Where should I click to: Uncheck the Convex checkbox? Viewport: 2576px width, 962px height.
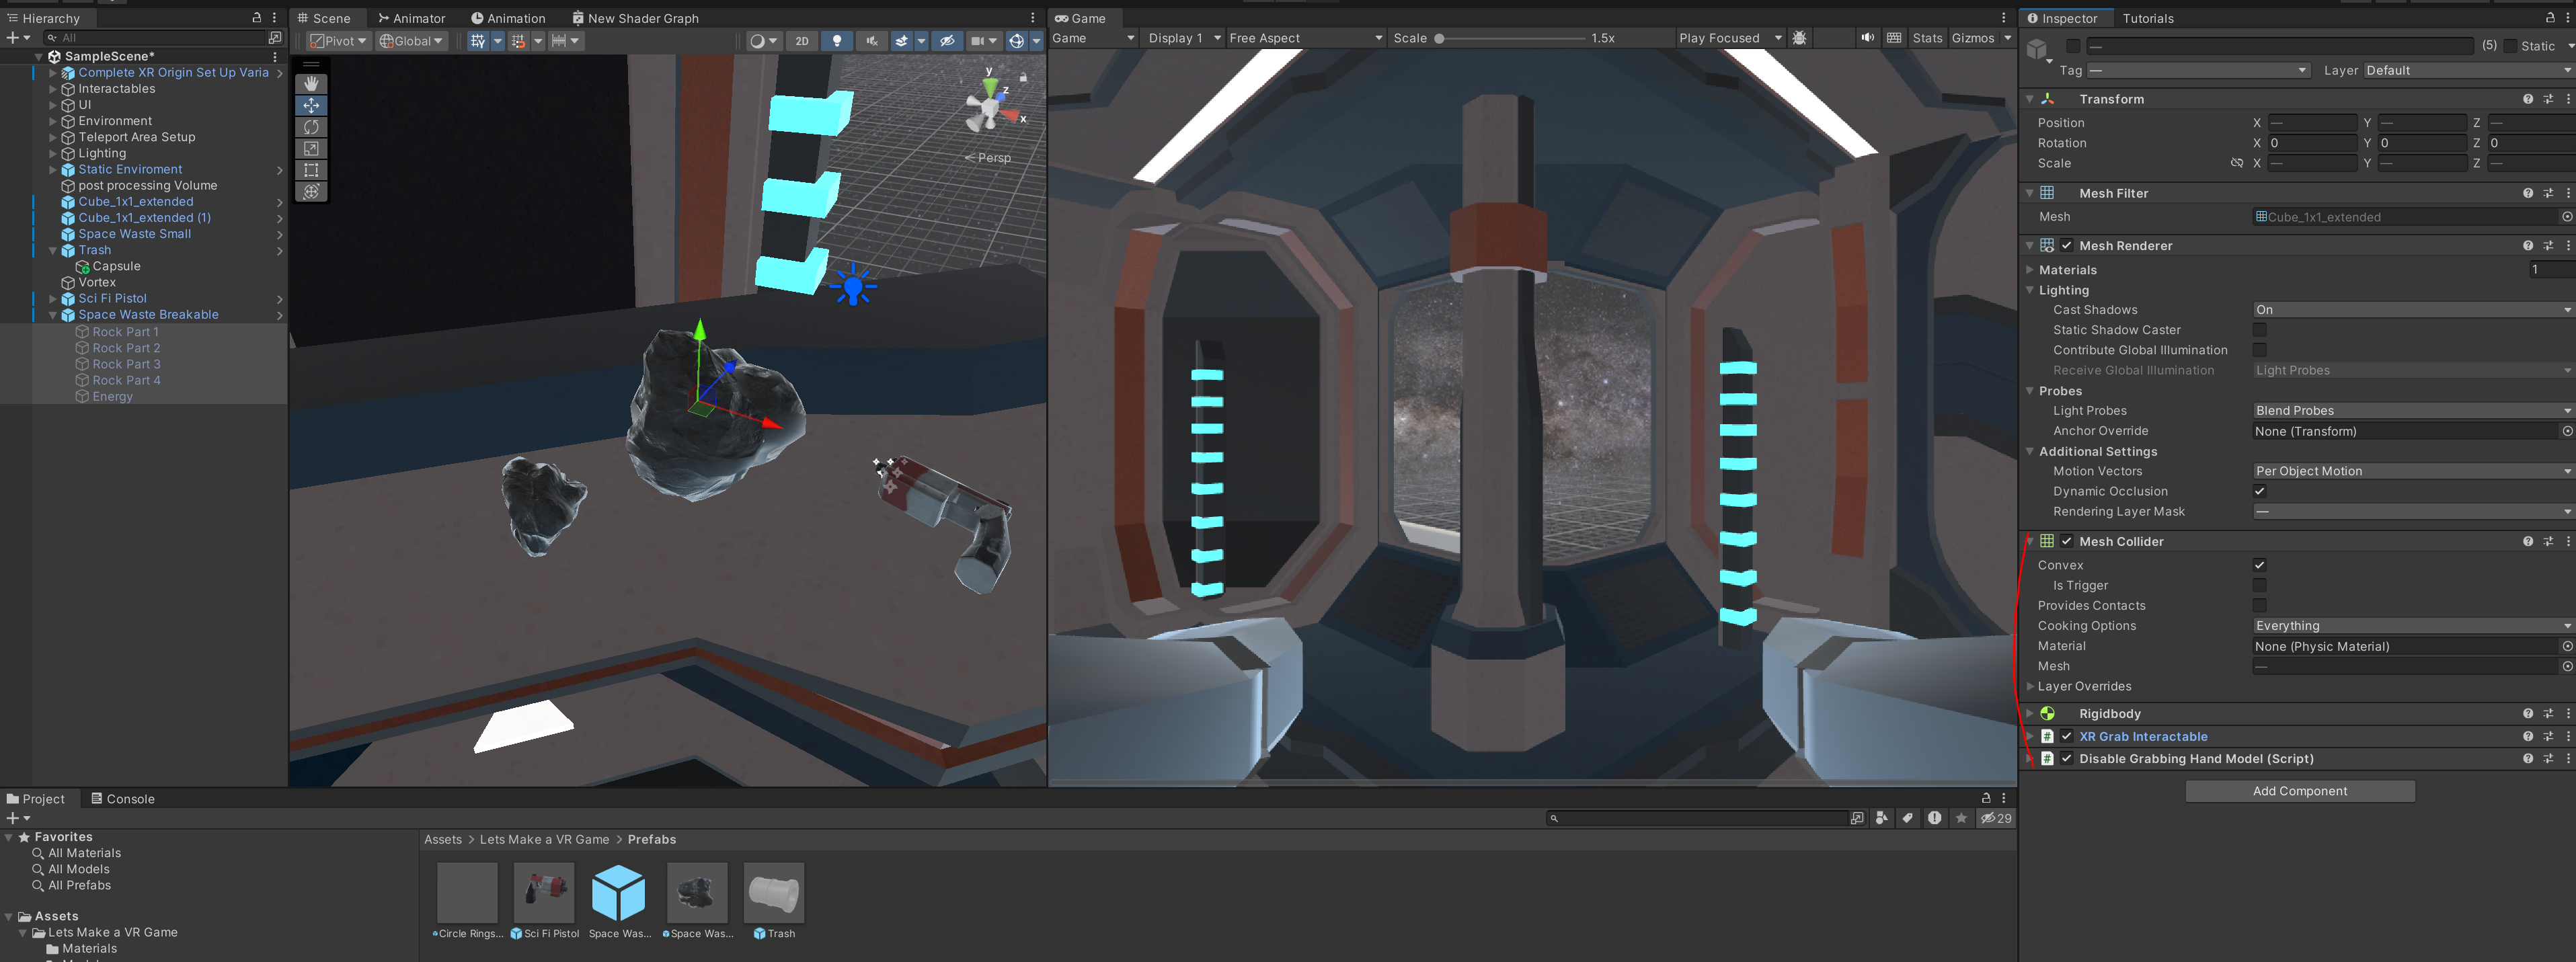click(x=2259, y=565)
